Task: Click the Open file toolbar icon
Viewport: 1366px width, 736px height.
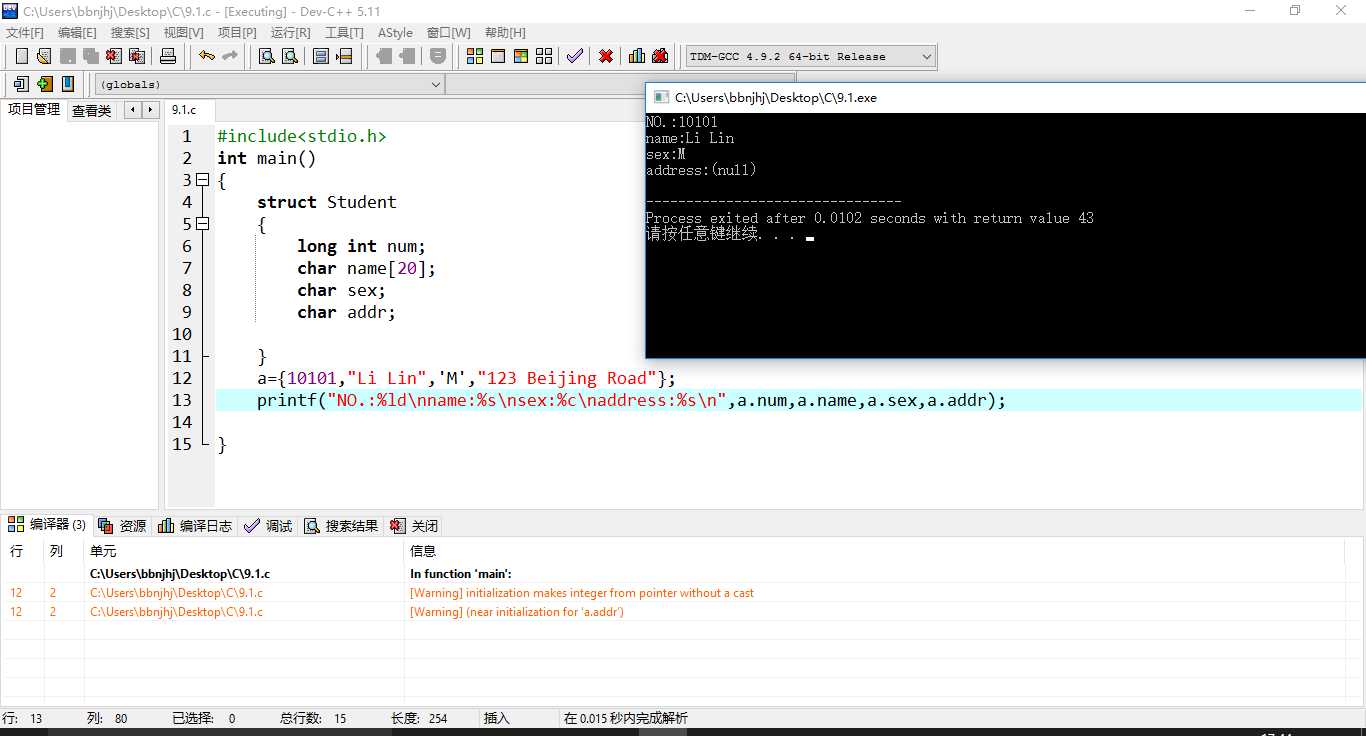Action: click(44, 56)
